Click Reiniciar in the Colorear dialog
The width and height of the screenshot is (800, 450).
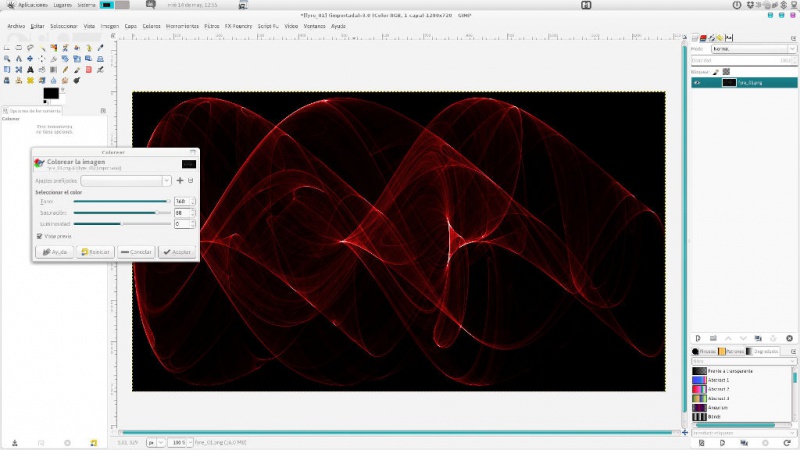pos(95,252)
